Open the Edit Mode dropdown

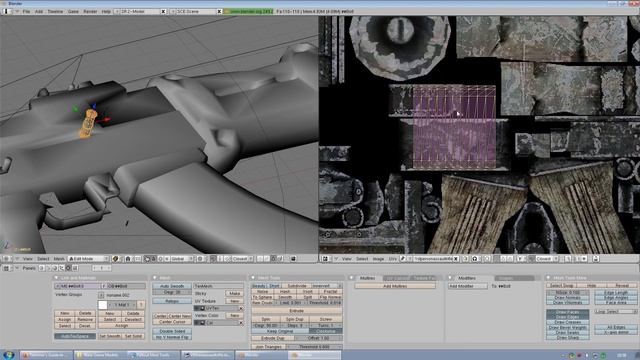88,259
